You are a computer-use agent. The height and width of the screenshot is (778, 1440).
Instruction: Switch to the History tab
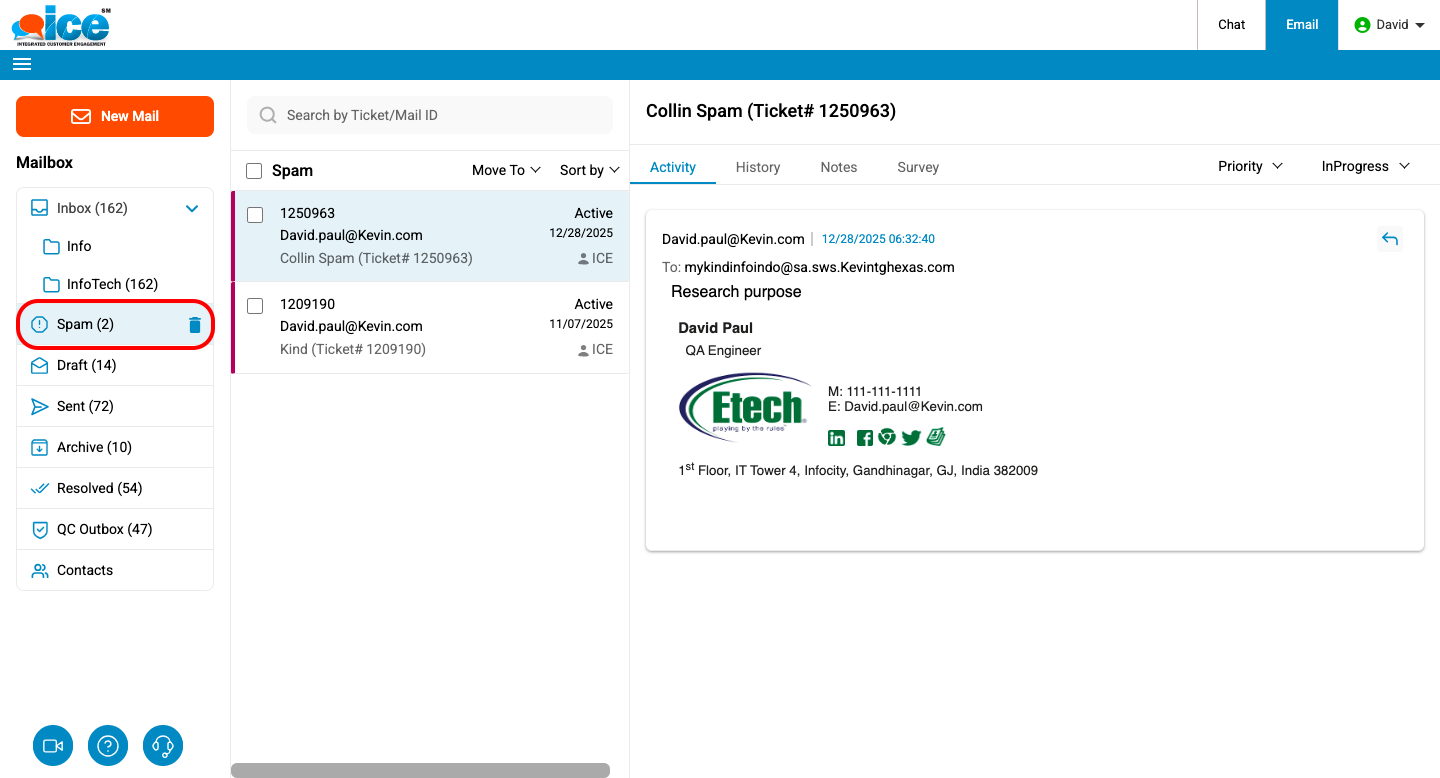(x=758, y=167)
